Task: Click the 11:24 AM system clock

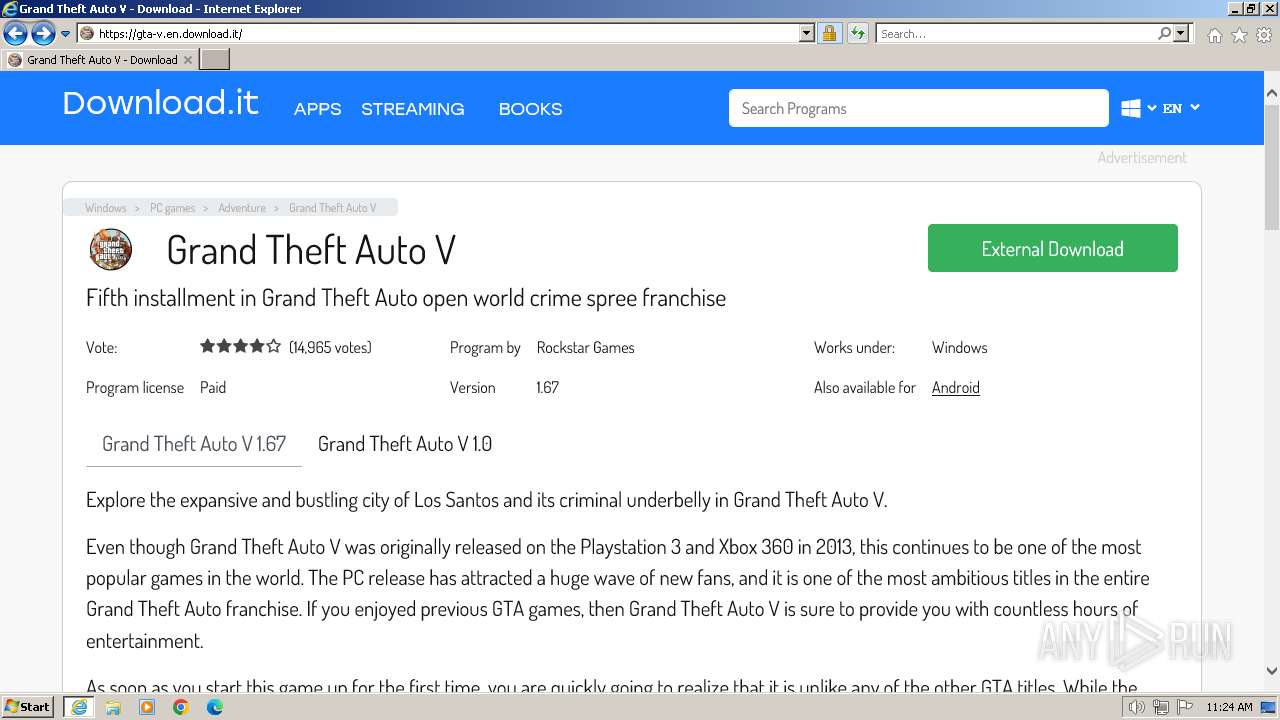Action: (1229, 707)
